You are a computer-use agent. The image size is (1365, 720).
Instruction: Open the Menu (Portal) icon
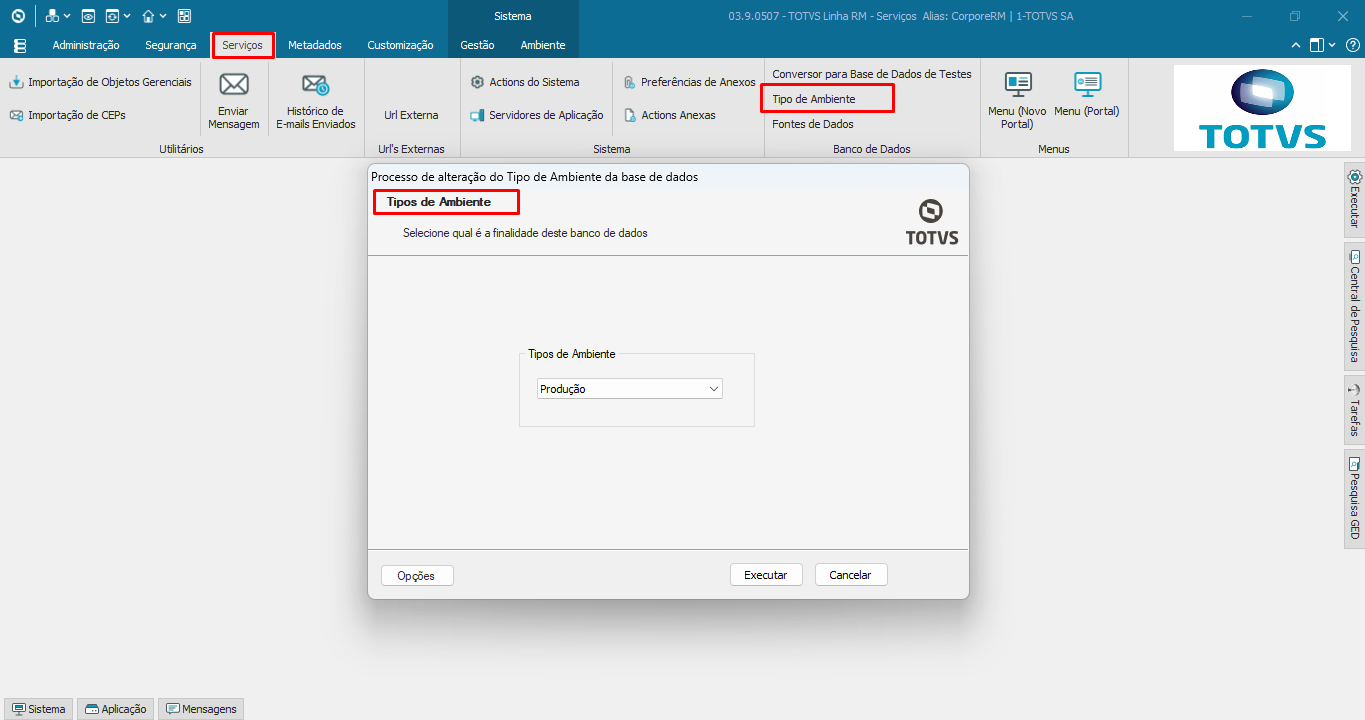1086,84
